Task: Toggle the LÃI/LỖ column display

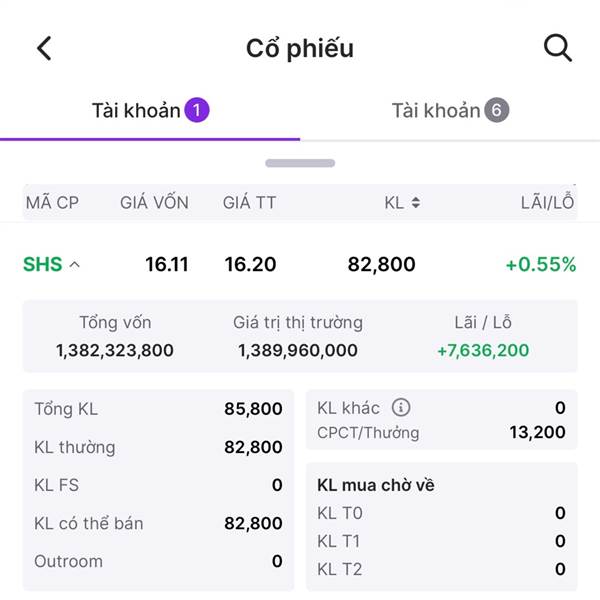Action: (x=547, y=202)
